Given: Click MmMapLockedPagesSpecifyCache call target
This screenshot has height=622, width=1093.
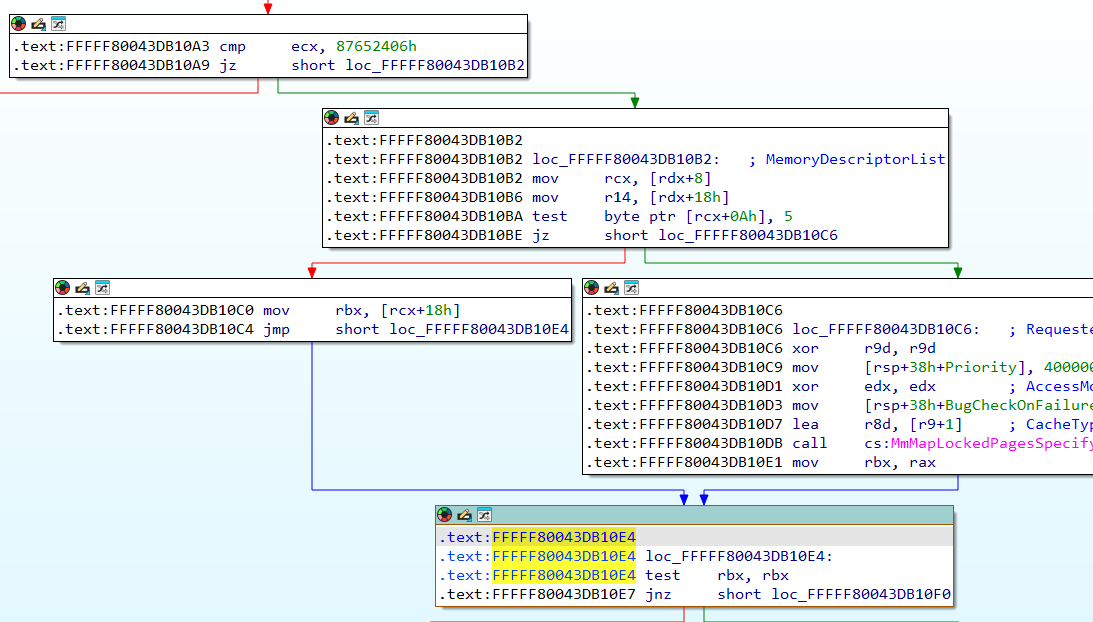Looking at the screenshot, I should (x=991, y=443).
